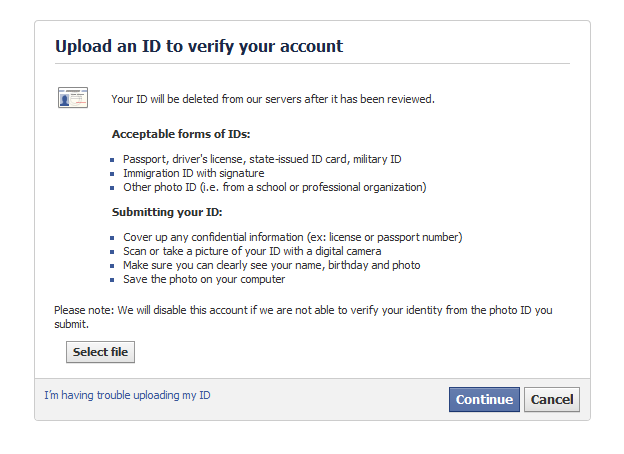Viewport: 624px width, 454px height.
Task: Click the bullet marker before "Cover up" line
Action: click(x=112, y=238)
